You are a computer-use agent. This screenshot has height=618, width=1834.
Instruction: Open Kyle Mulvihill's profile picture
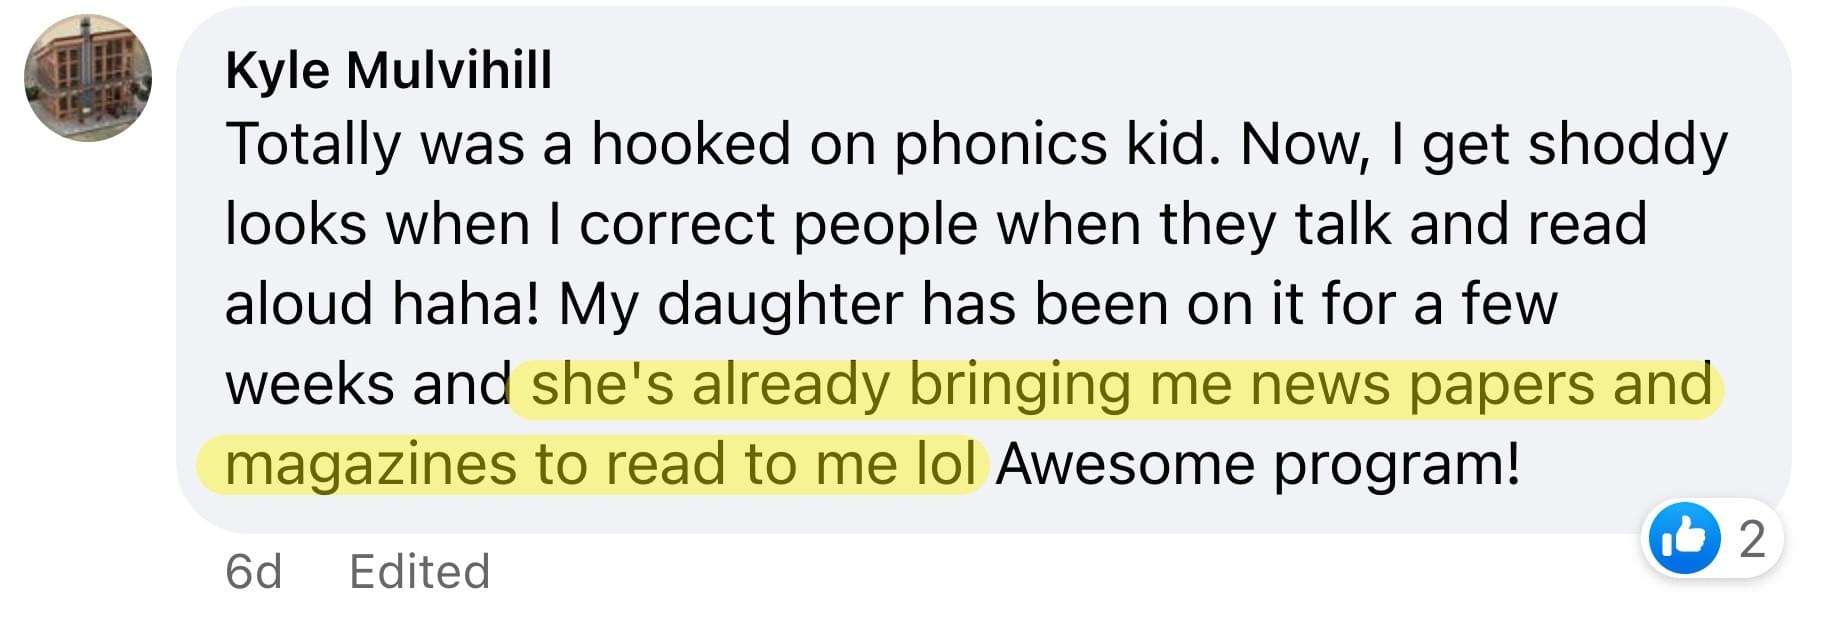click(x=88, y=78)
